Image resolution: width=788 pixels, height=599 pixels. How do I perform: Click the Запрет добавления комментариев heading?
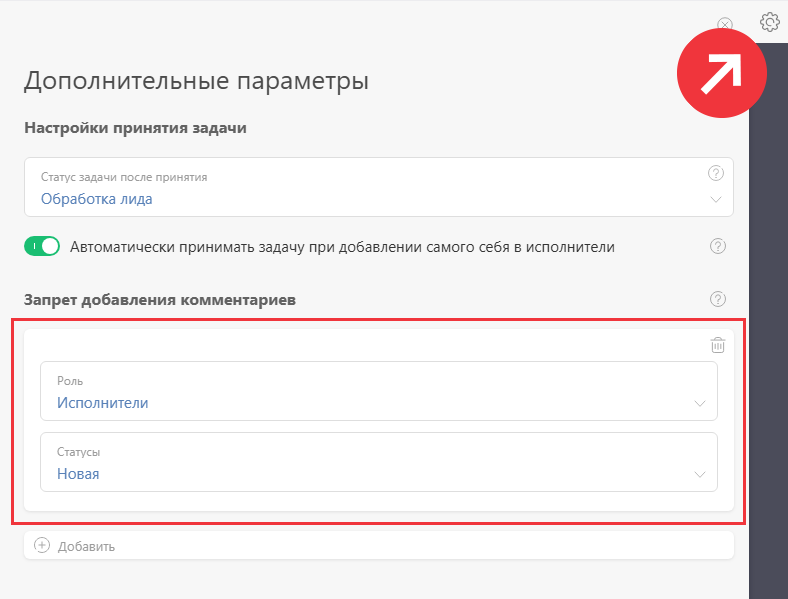click(x=160, y=300)
